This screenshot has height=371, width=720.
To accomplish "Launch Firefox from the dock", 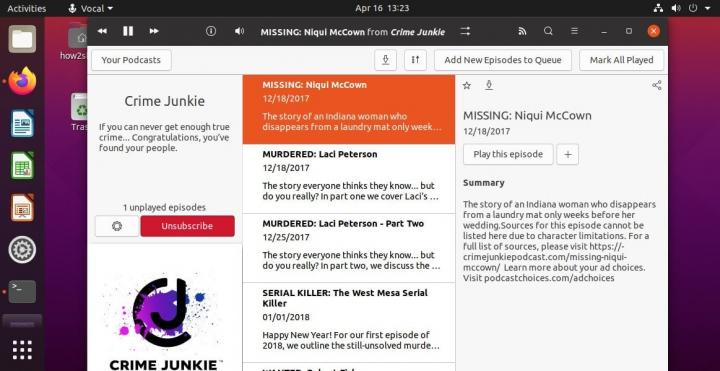I will tap(22, 81).
